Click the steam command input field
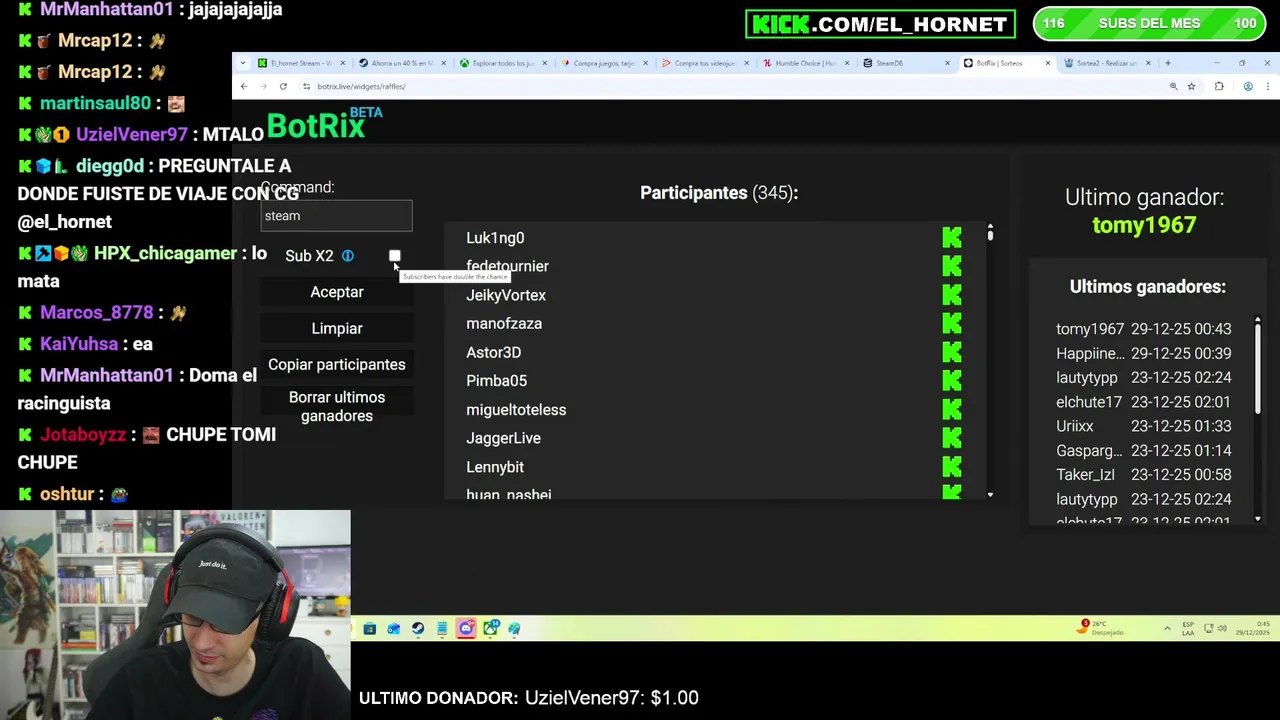 point(336,216)
